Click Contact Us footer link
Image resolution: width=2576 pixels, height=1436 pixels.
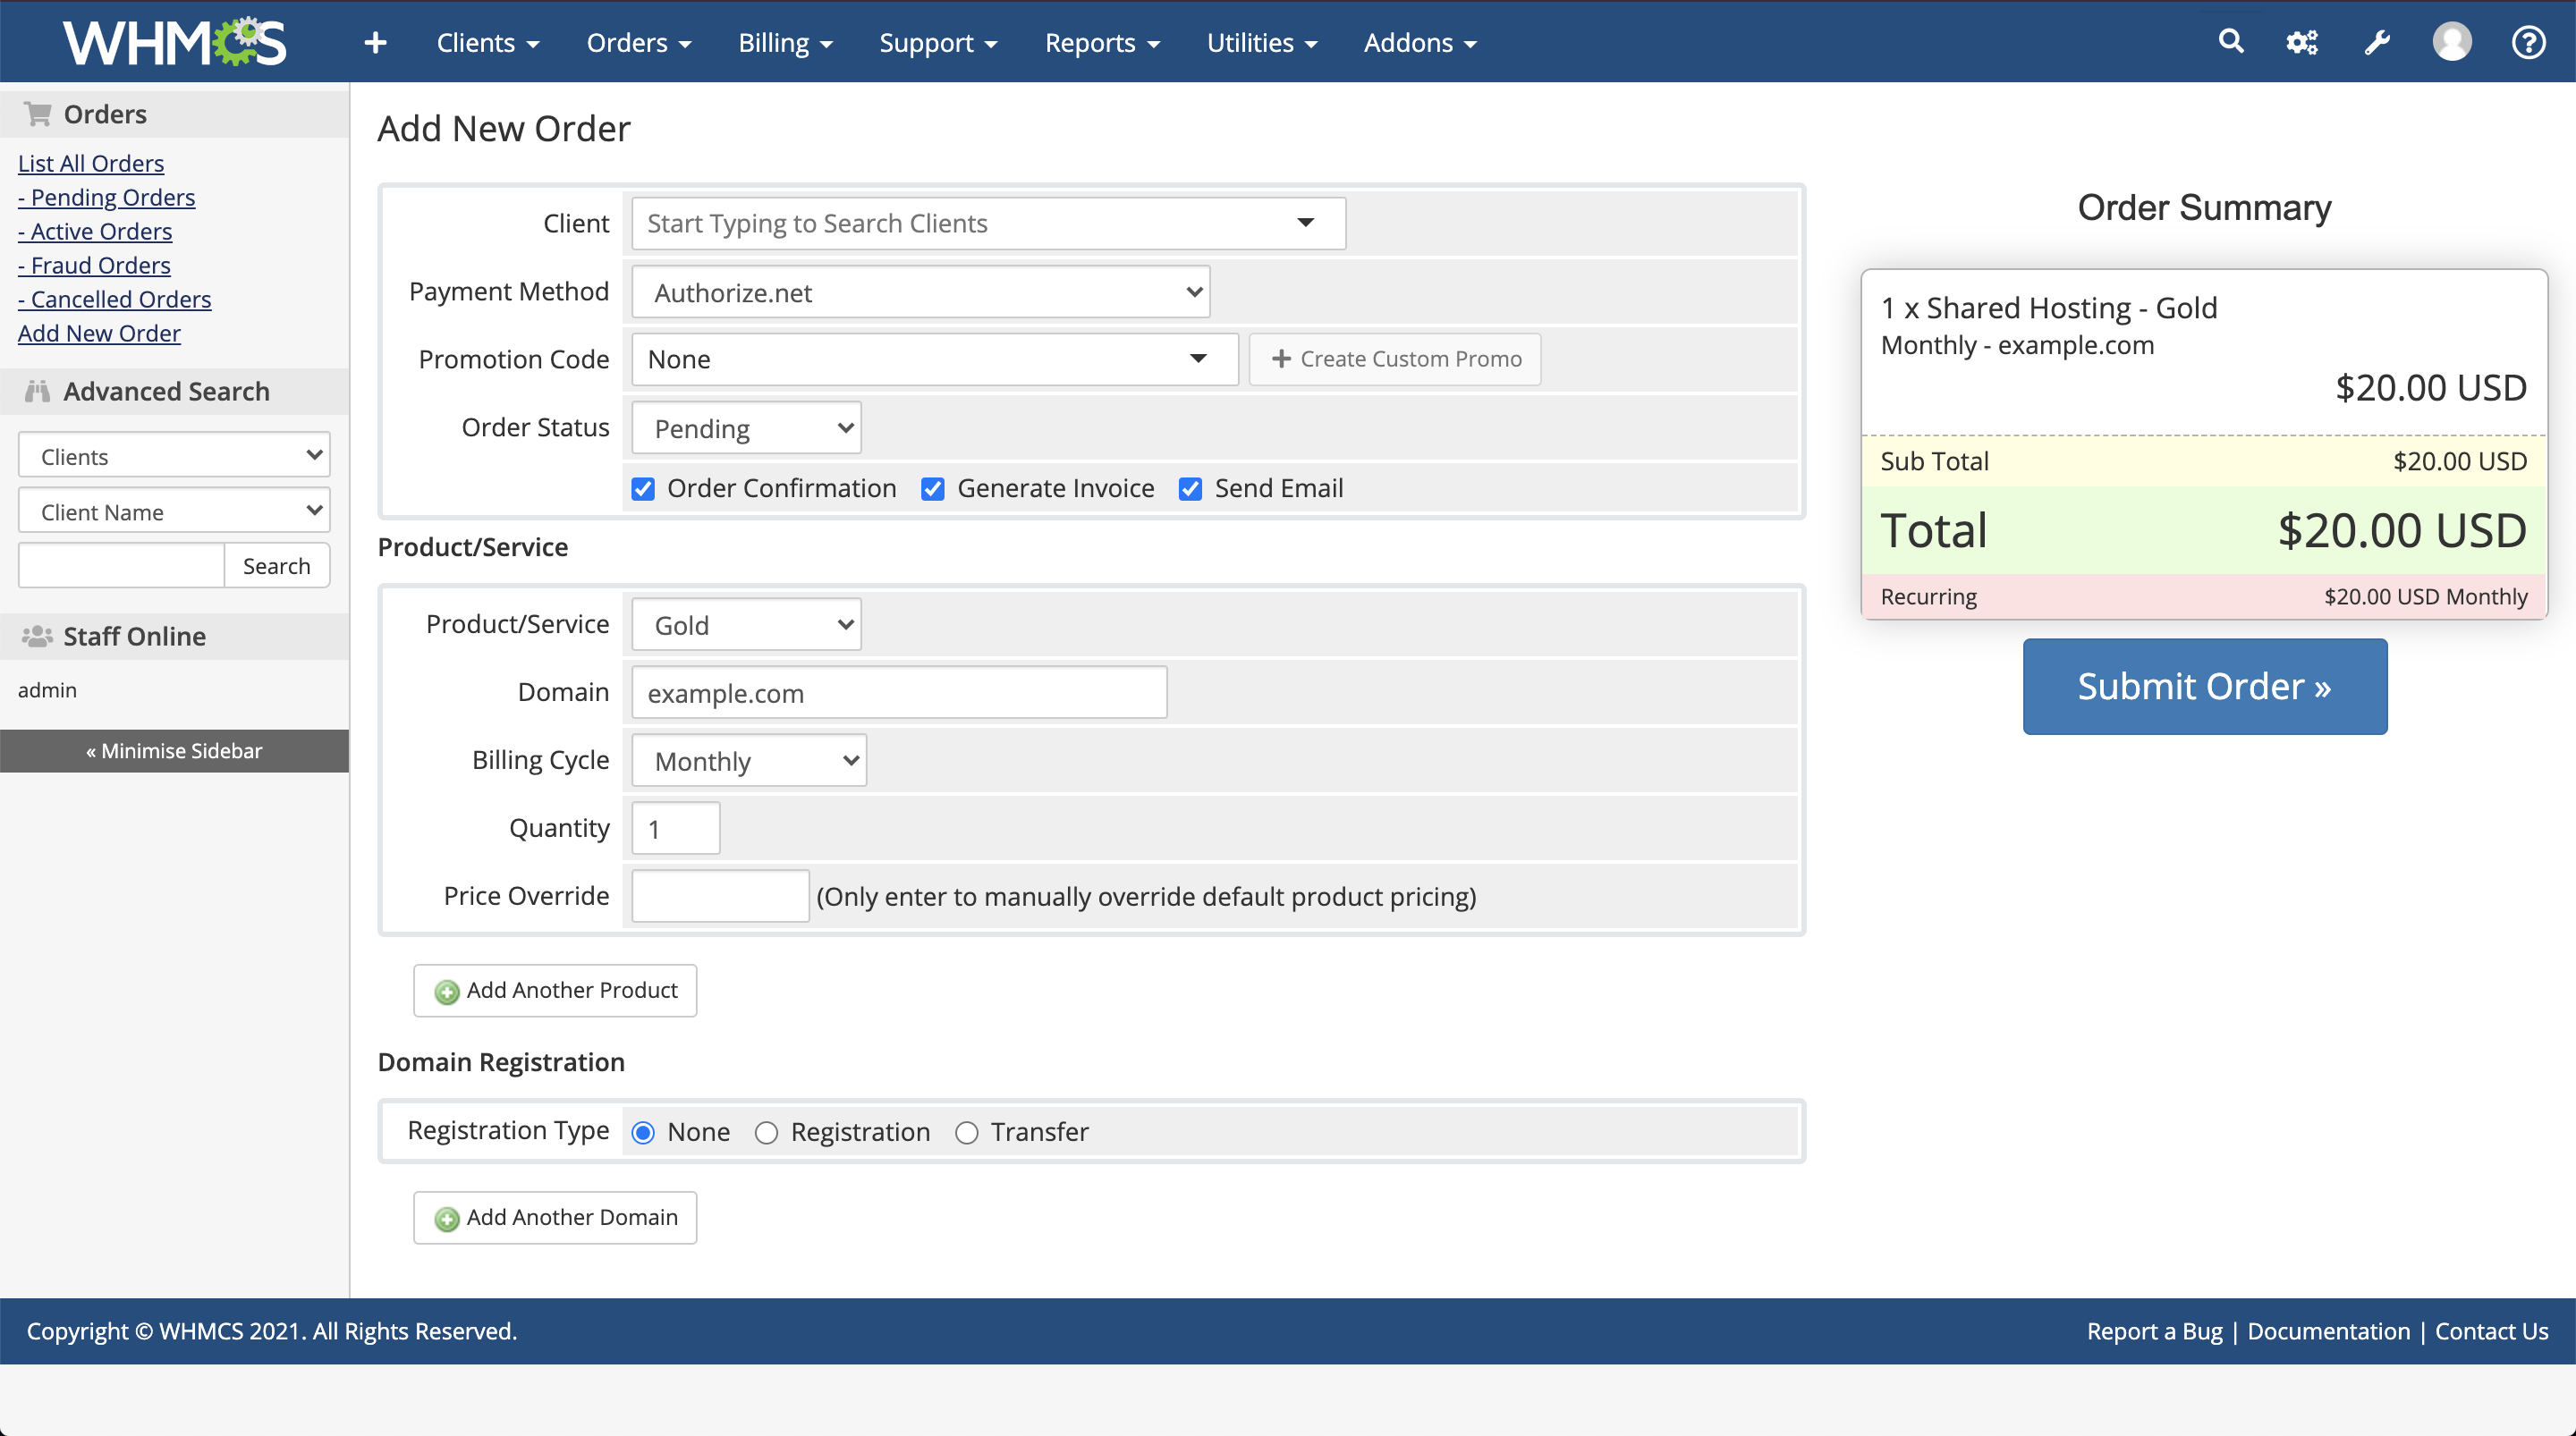coord(2491,1331)
